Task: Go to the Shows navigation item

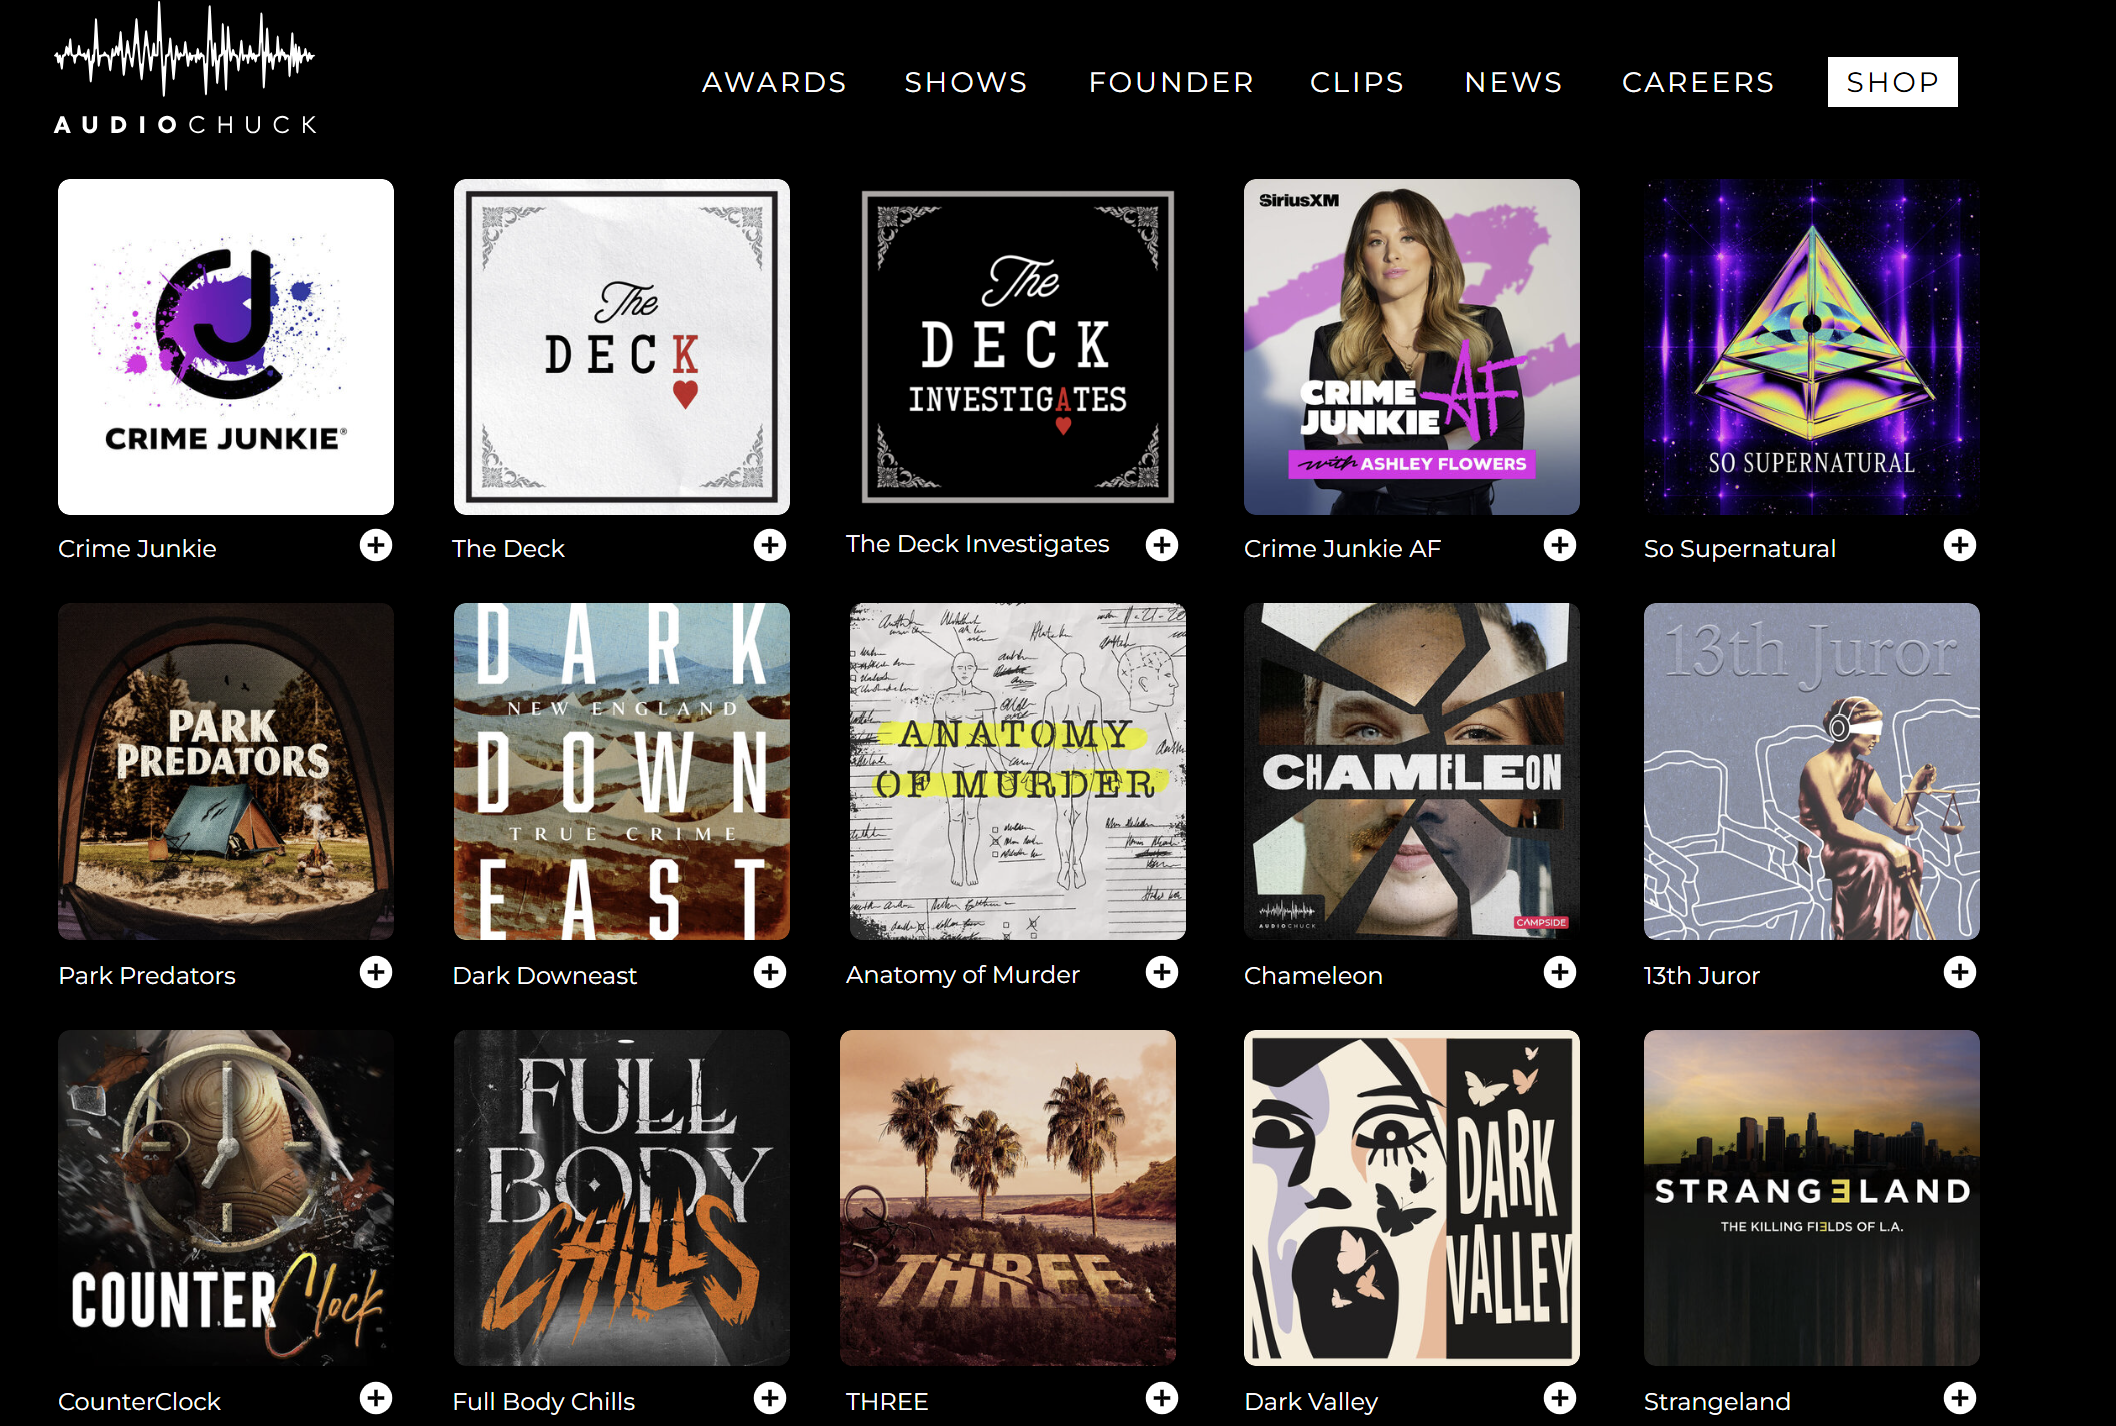Action: [966, 82]
